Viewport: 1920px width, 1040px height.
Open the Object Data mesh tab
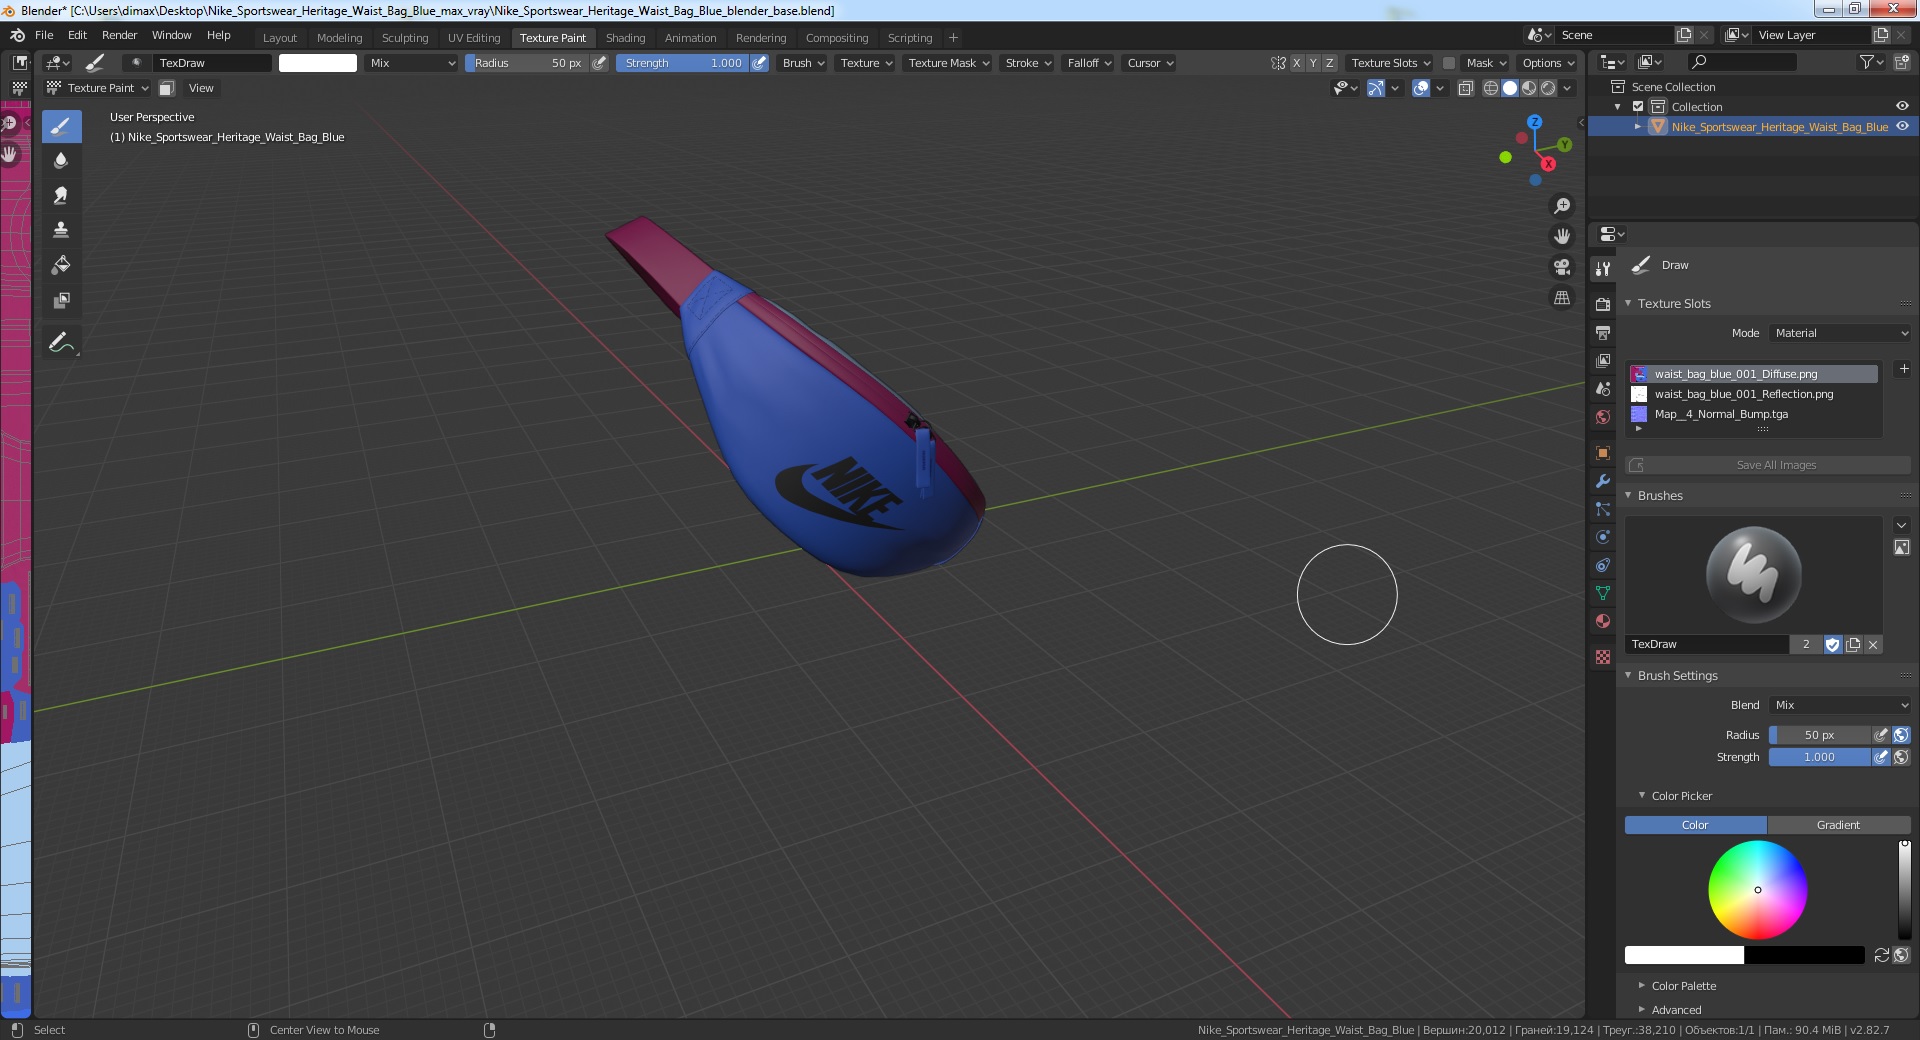pos(1603,593)
